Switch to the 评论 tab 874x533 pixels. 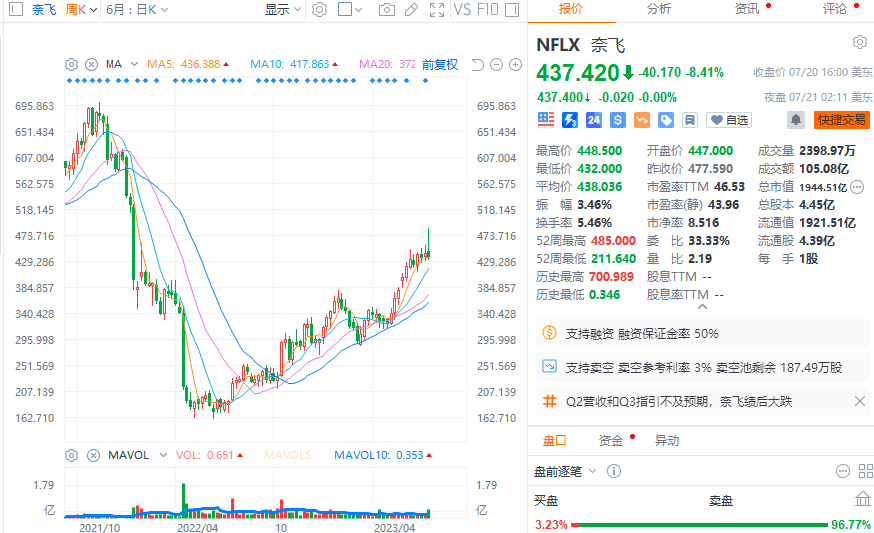click(834, 9)
